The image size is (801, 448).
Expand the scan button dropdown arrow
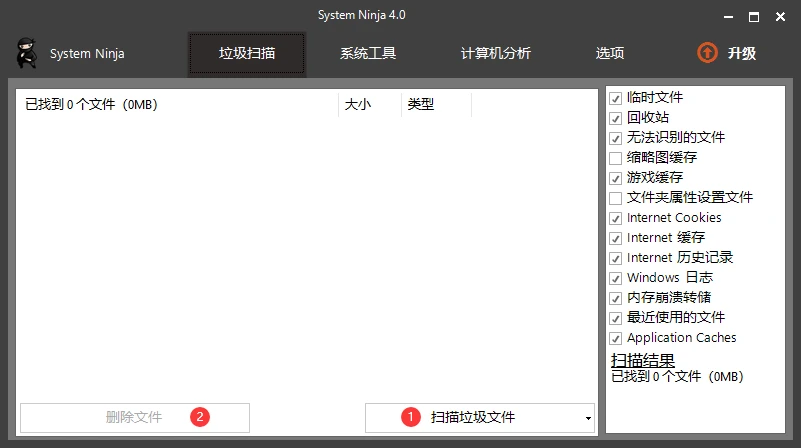coord(588,418)
